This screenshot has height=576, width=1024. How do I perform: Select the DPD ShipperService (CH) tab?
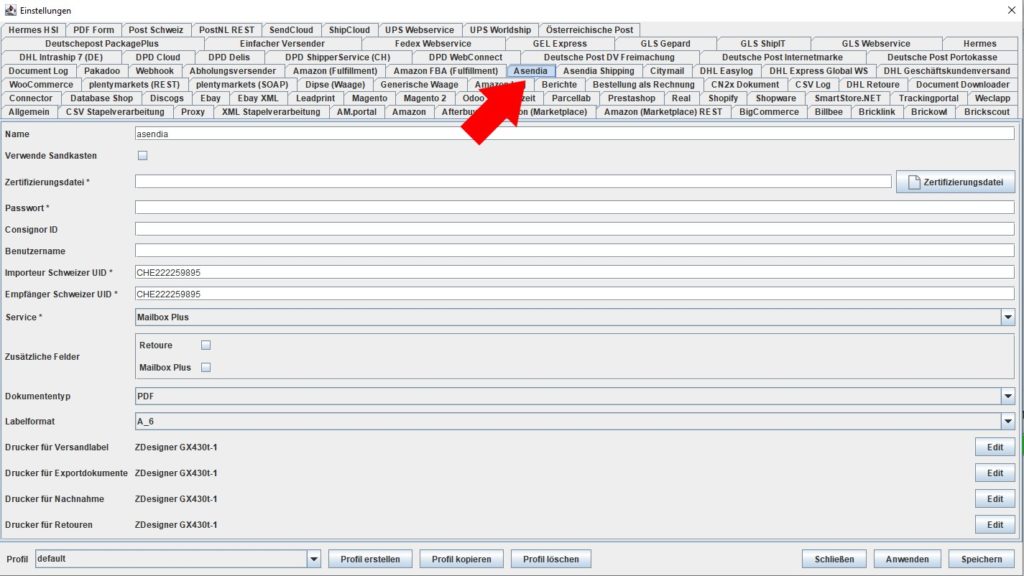coord(338,57)
